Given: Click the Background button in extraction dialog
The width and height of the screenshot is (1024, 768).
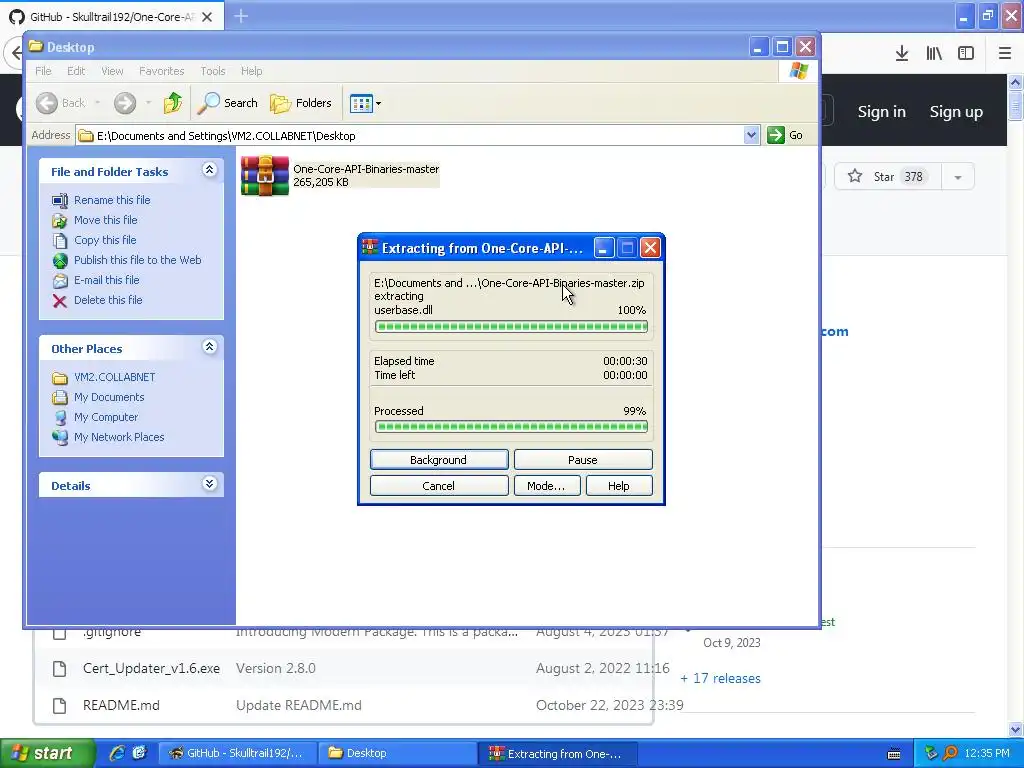Looking at the screenshot, I should click(439, 460).
